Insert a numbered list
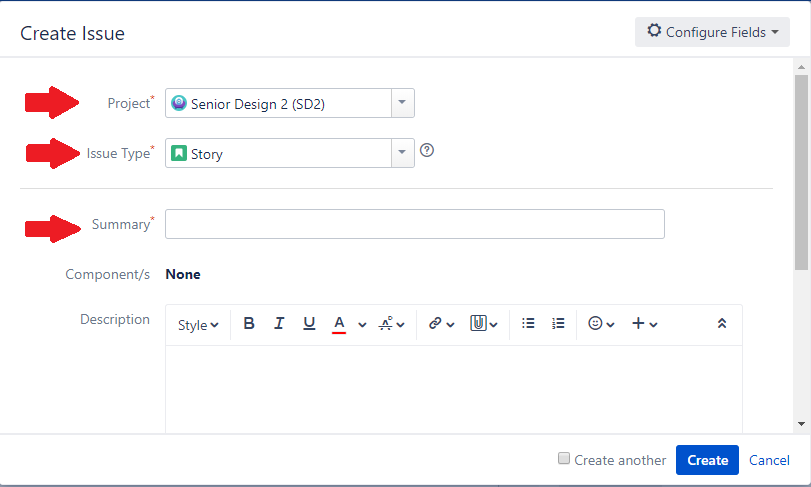This screenshot has width=811, height=487. point(558,324)
